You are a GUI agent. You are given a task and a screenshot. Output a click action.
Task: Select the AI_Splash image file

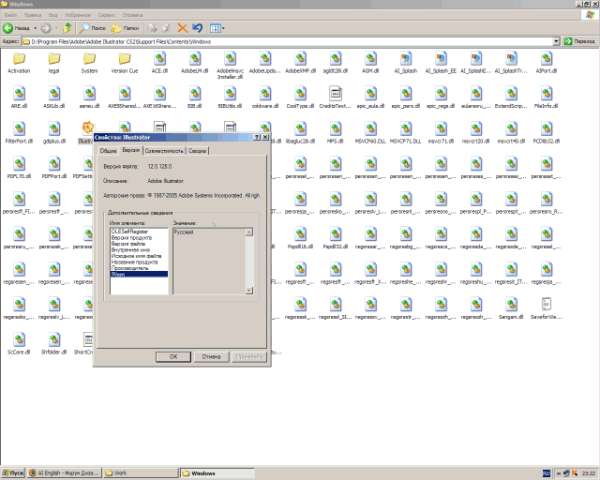point(406,63)
